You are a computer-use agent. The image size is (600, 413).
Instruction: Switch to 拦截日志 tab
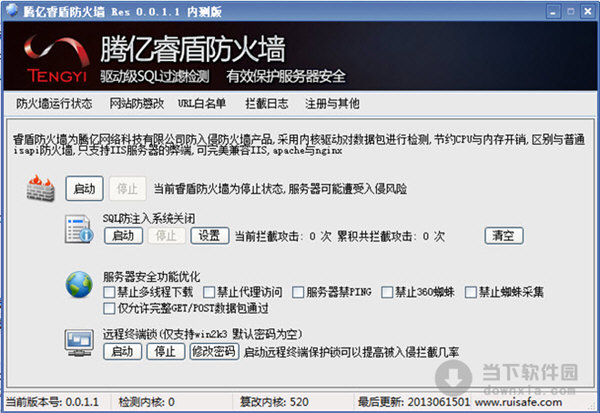tap(267, 103)
